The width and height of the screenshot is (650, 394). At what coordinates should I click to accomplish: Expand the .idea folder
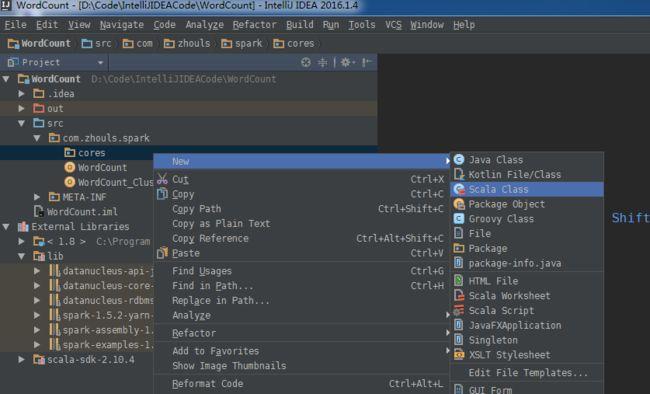pyautogui.click(x=22, y=94)
